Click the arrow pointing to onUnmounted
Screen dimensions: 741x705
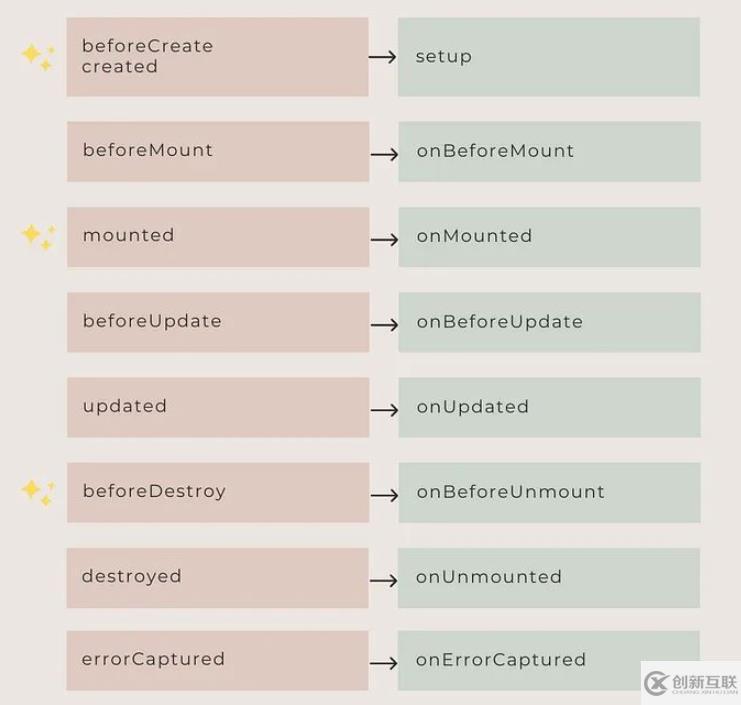(x=384, y=579)
